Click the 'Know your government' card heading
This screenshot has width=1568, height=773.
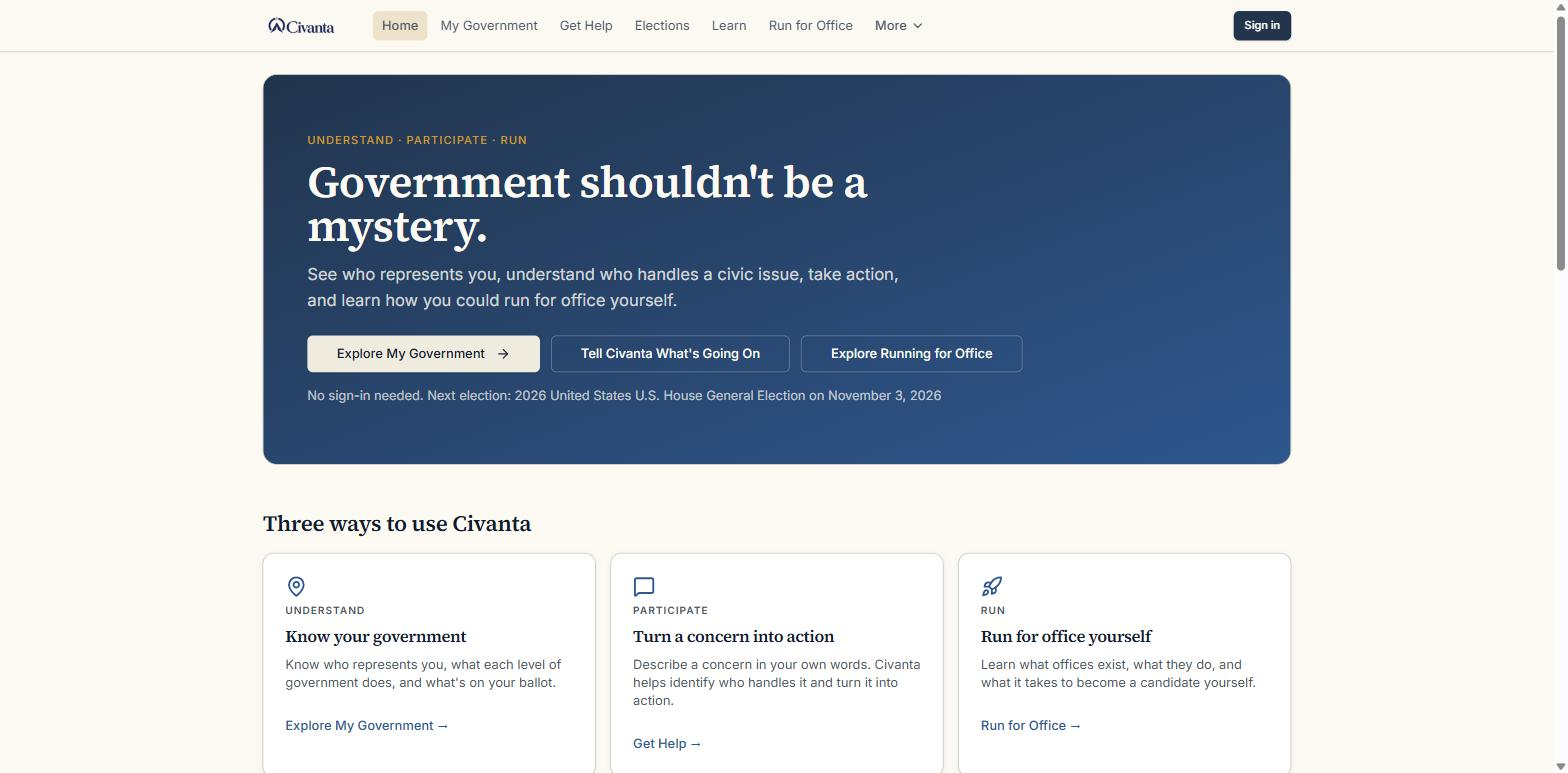(376, 637)
